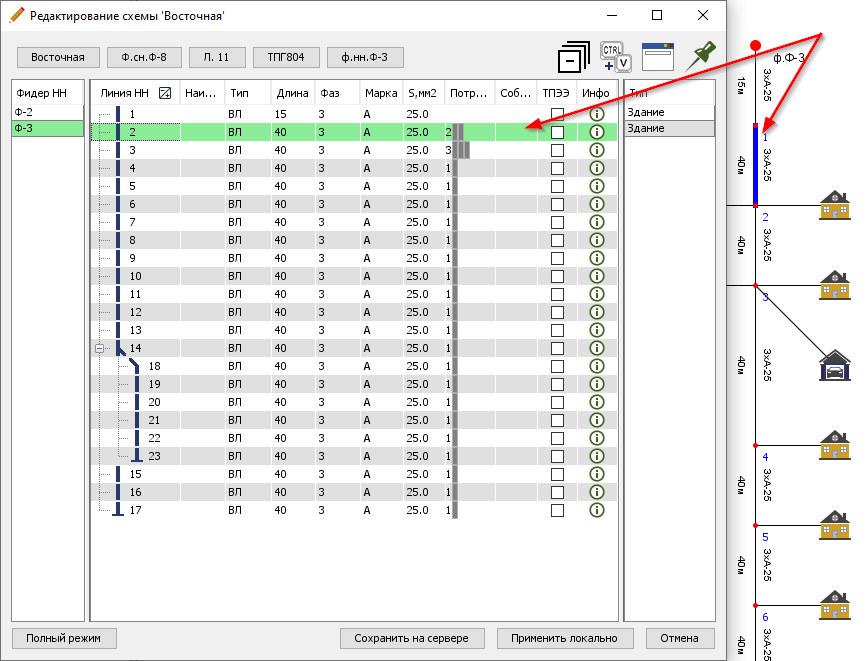866x661 pixels.
Task: Open info icon for line 10
Action: (x=596, y=276)
